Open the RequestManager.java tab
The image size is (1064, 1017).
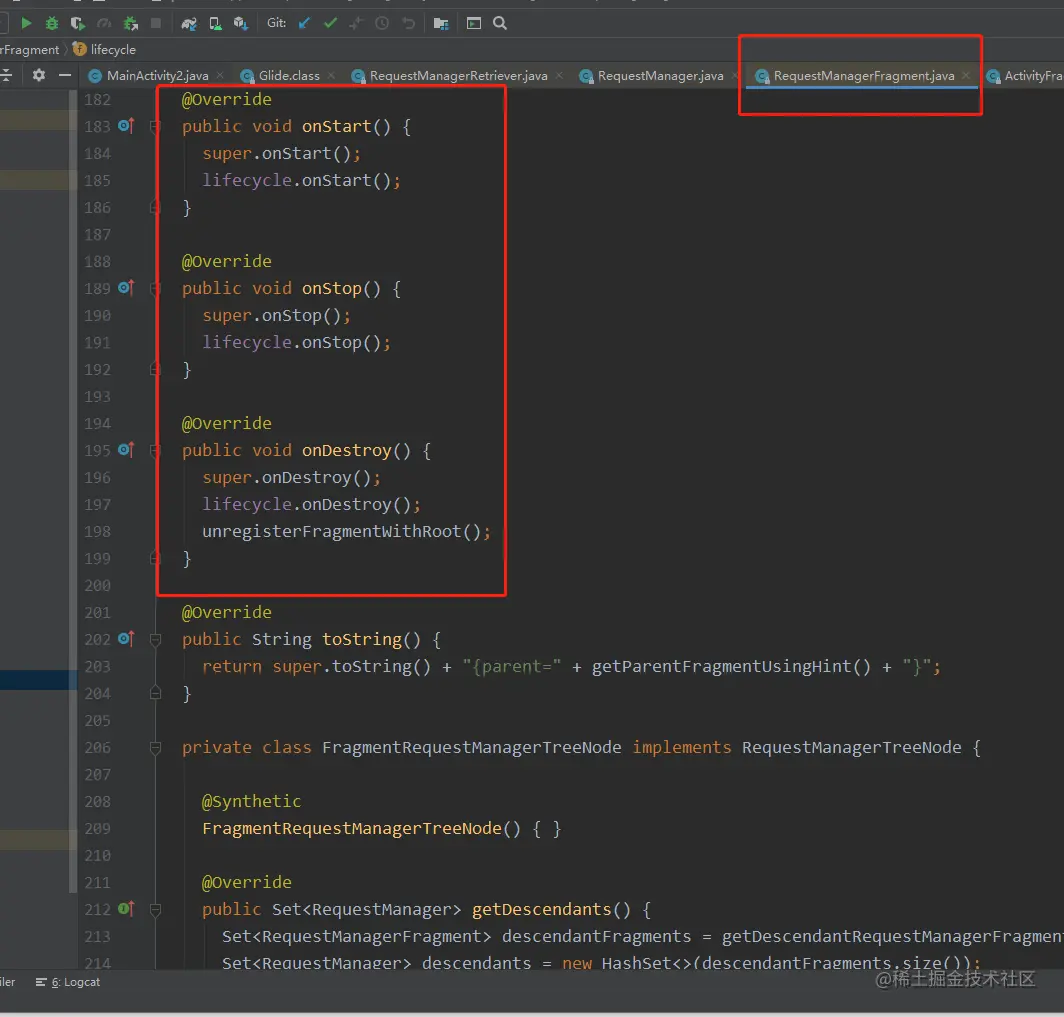tap(660, 76)
